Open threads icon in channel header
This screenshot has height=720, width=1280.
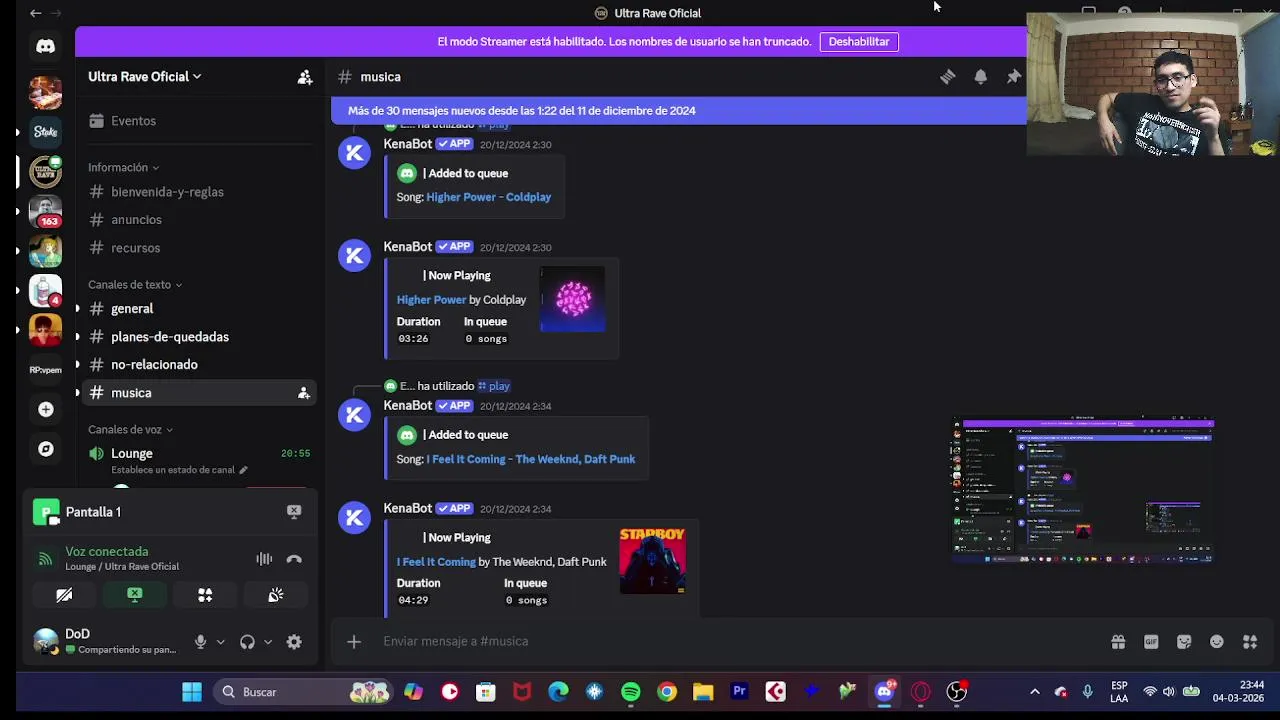pos(947,77)
